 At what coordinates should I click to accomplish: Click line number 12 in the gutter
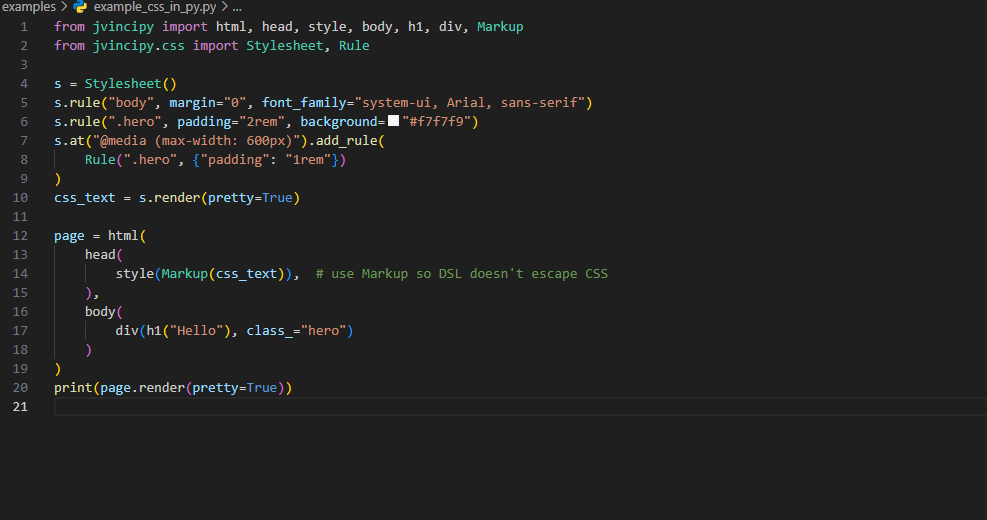click(20, 236)
